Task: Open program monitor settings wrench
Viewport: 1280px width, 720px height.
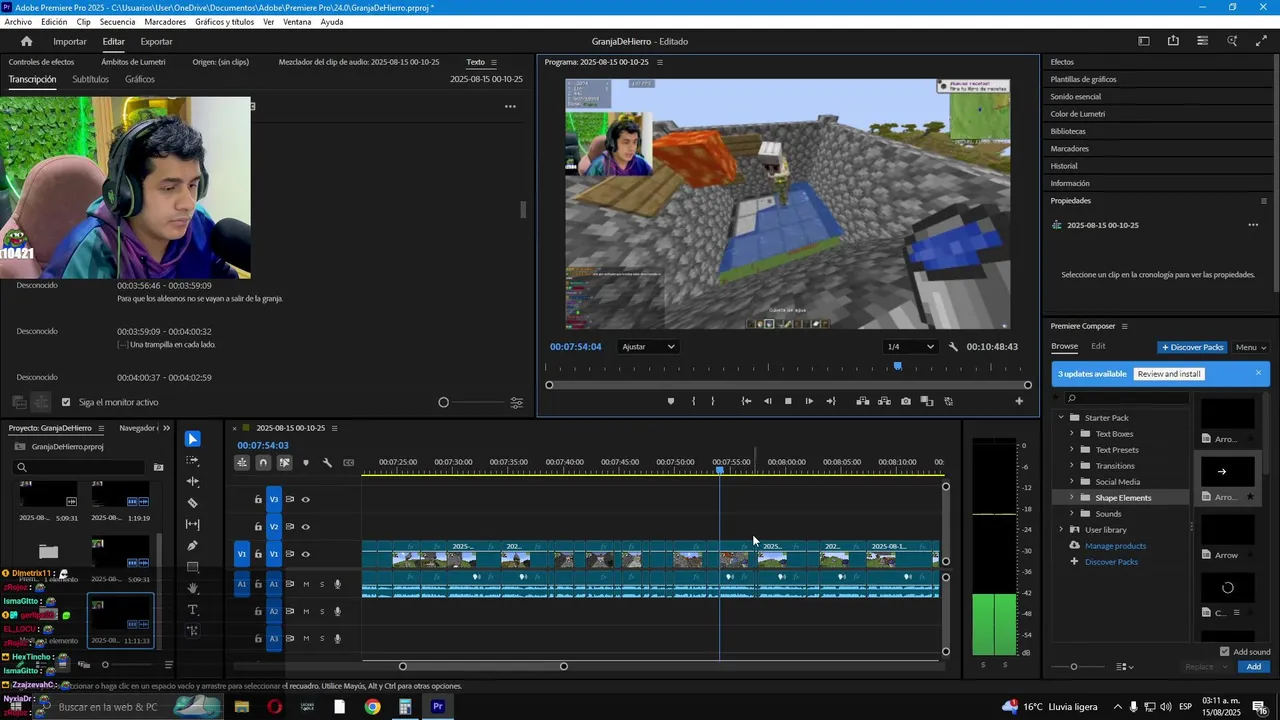Action: point(953,347)
